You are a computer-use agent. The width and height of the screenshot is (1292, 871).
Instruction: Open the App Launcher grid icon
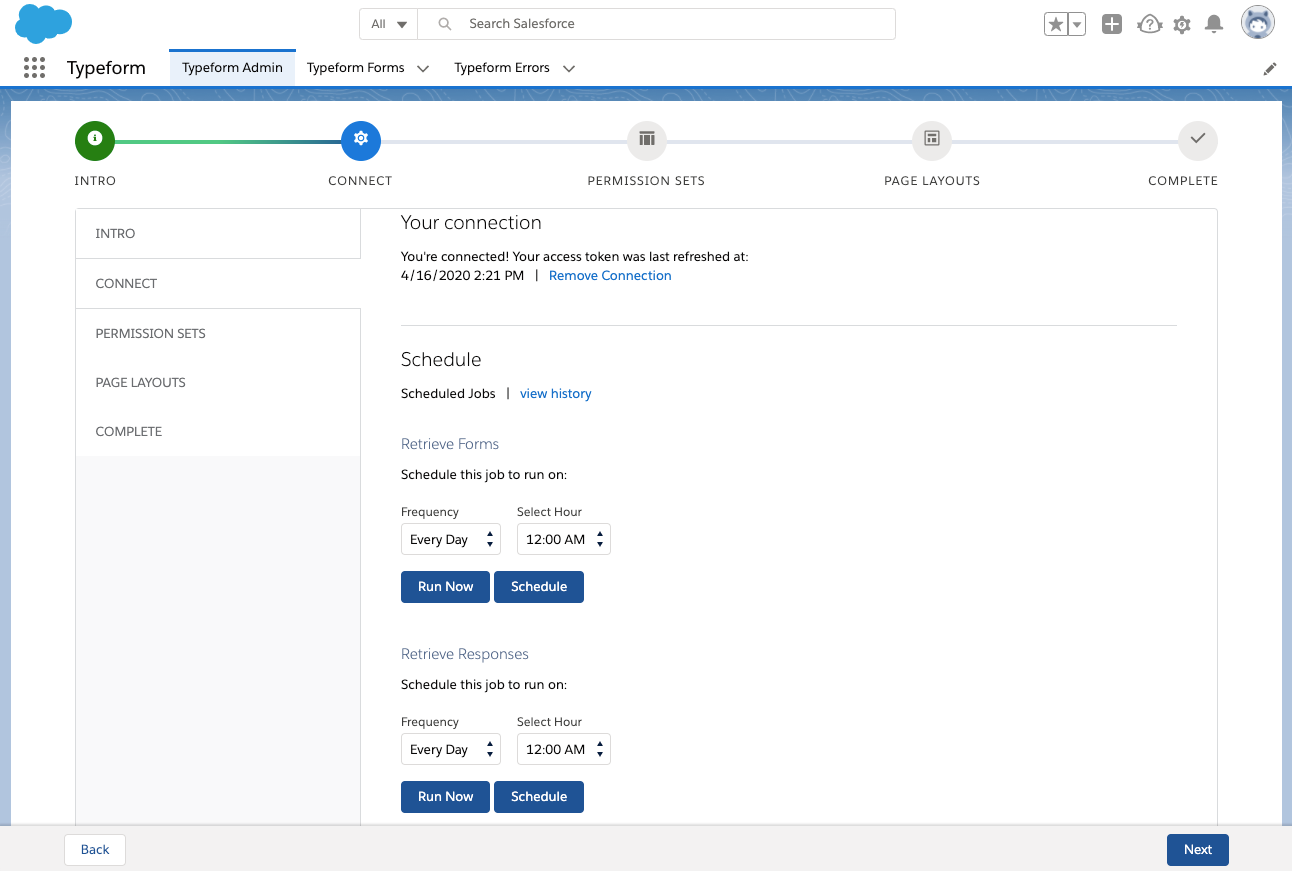click(x=34, y=68)
